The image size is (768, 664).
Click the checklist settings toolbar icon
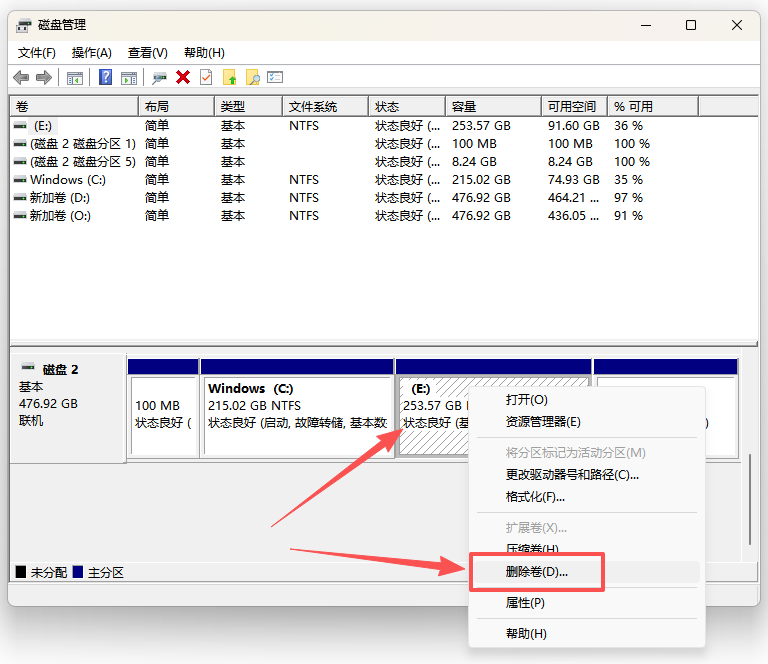(x=275, y=77)
